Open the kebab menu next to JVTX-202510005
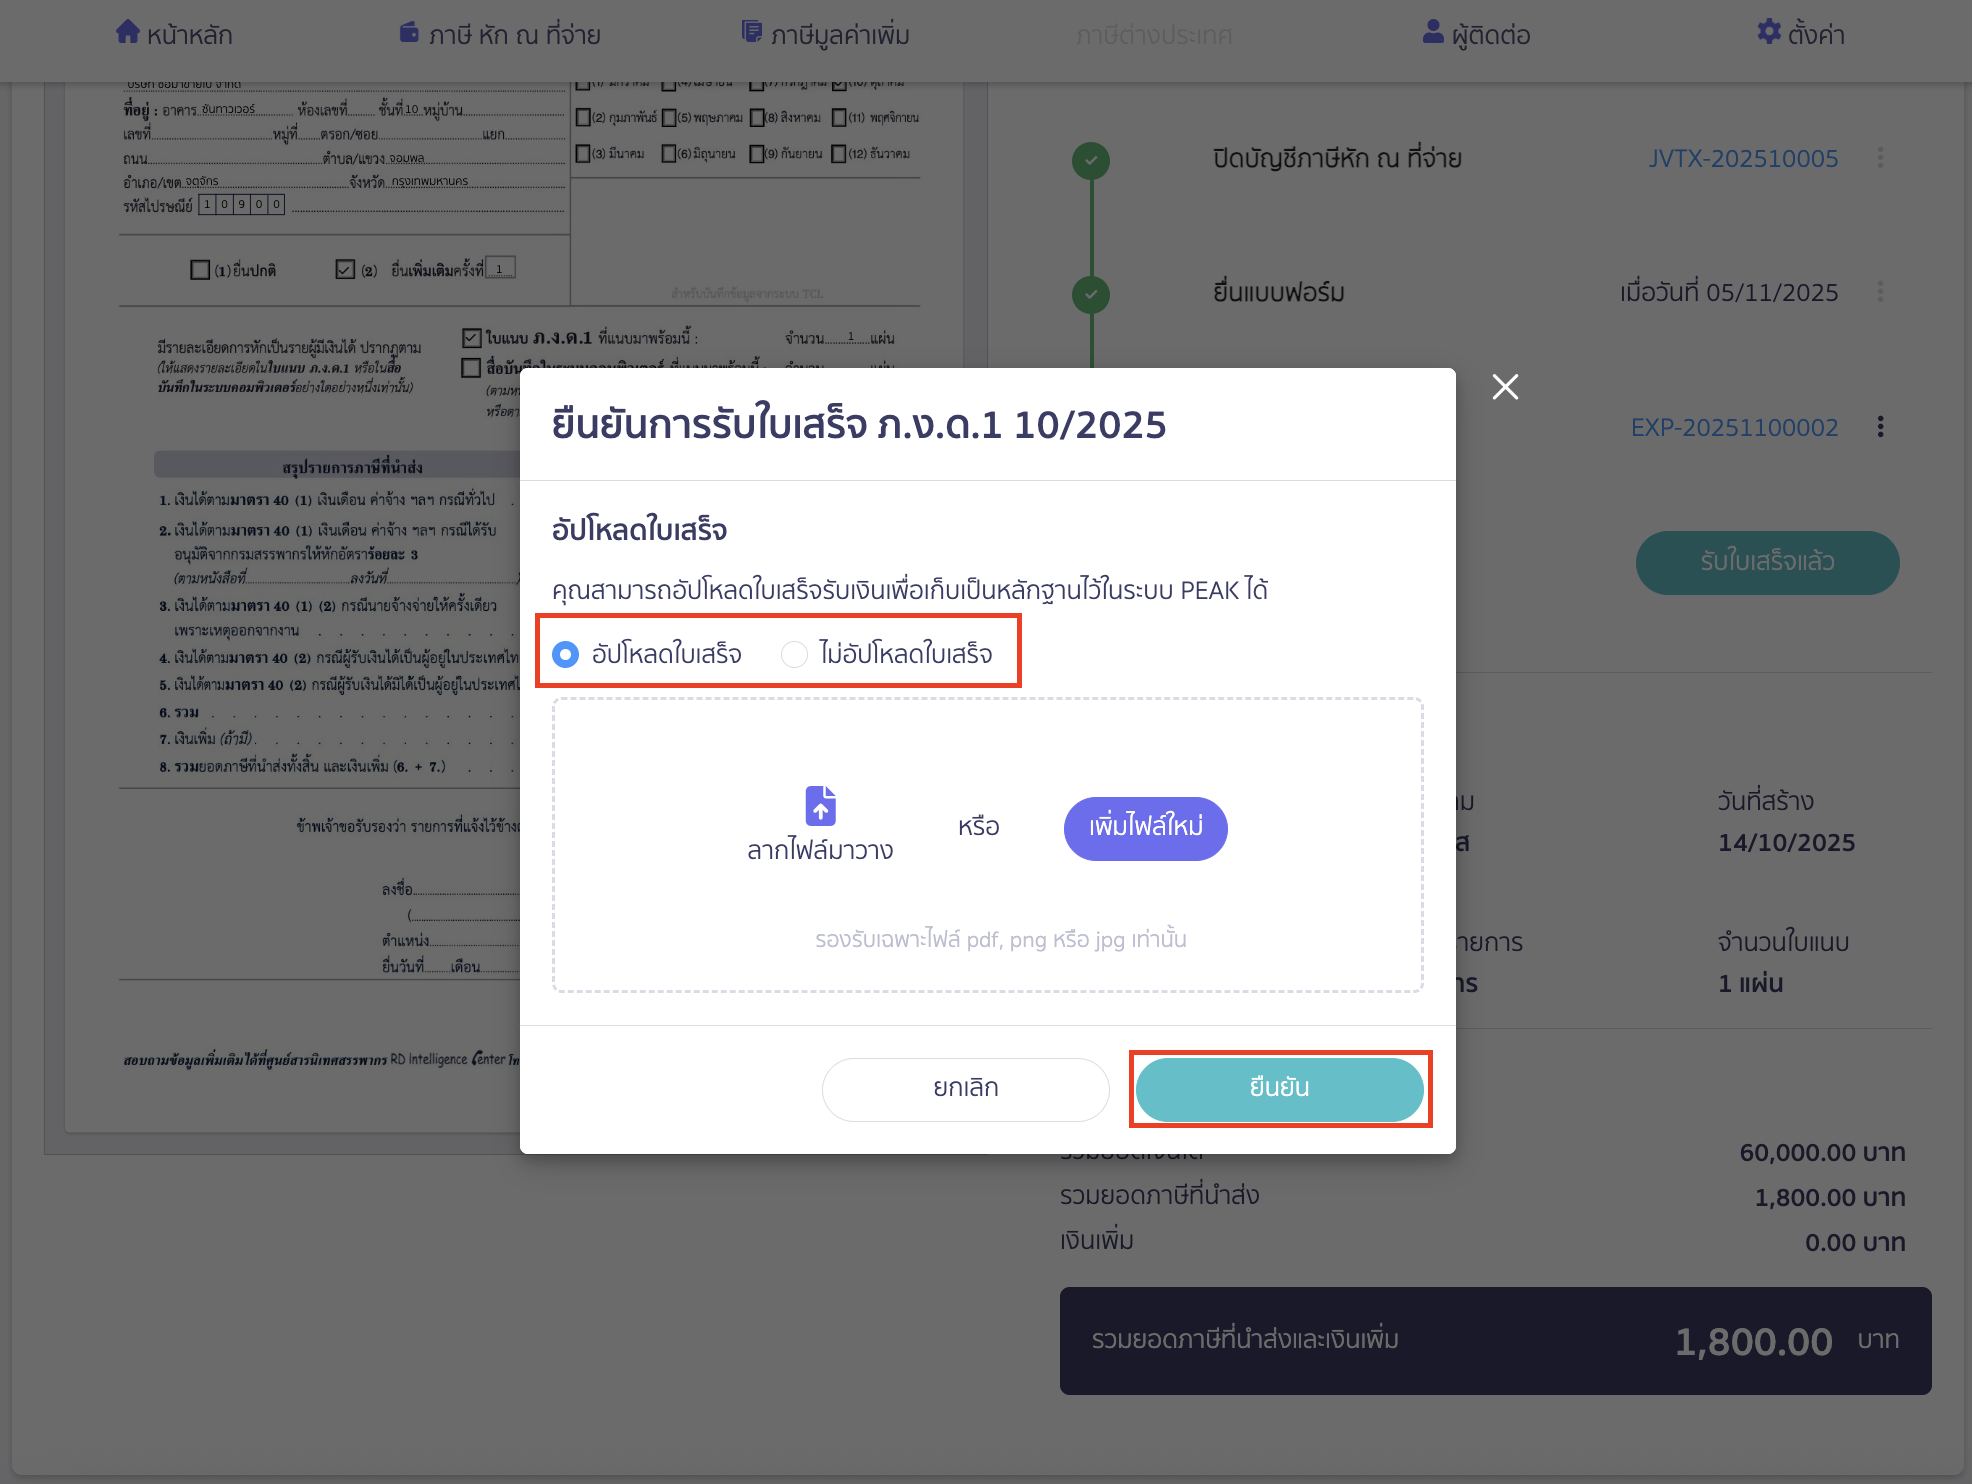Image resolution: width=1972 pixels, height=1484 pixels. click(1881, 158)
